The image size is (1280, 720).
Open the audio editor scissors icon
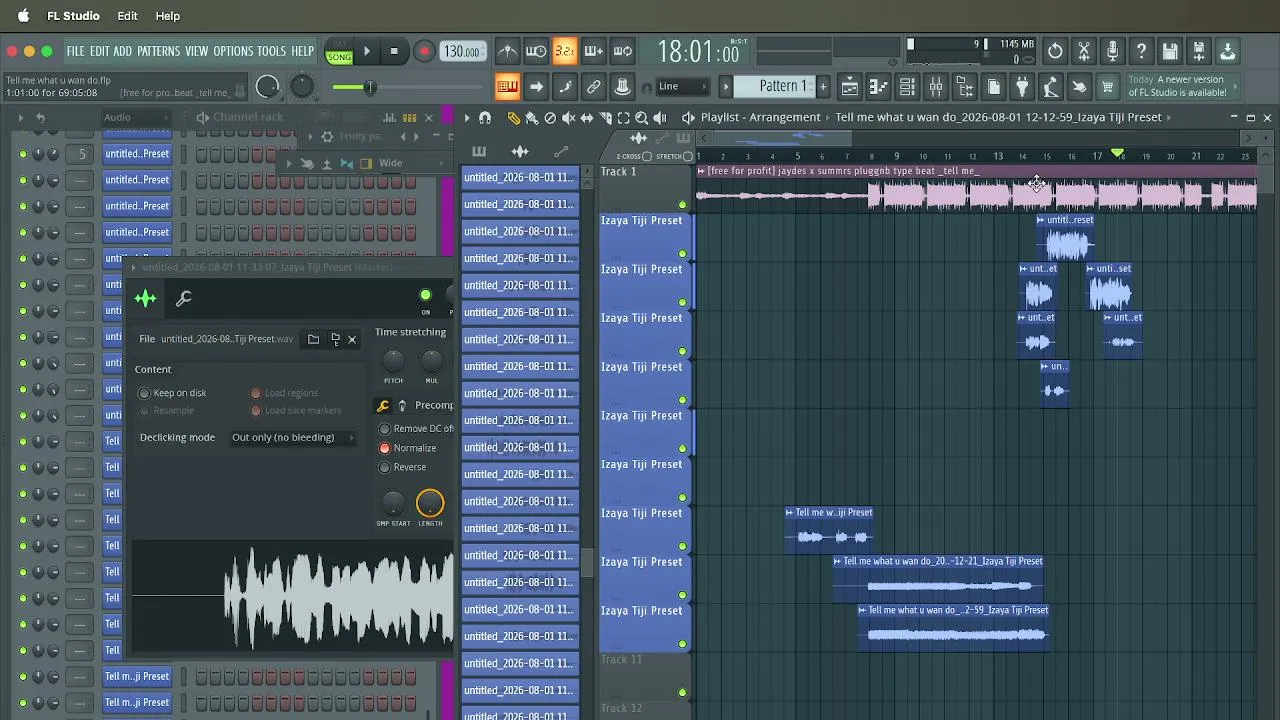(x=1084, y=51)
